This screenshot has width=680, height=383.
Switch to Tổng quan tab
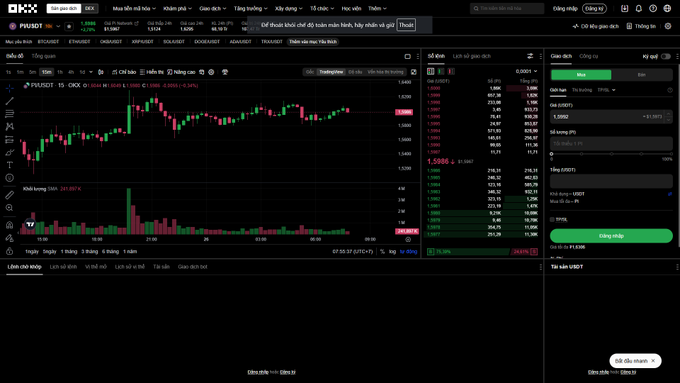pyautogui.click(x=43, y=56)
